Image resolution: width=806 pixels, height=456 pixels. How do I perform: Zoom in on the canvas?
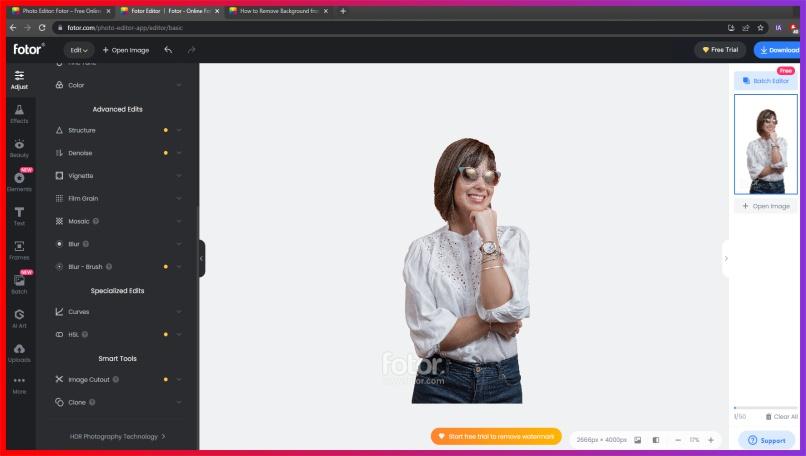[711, 440]
